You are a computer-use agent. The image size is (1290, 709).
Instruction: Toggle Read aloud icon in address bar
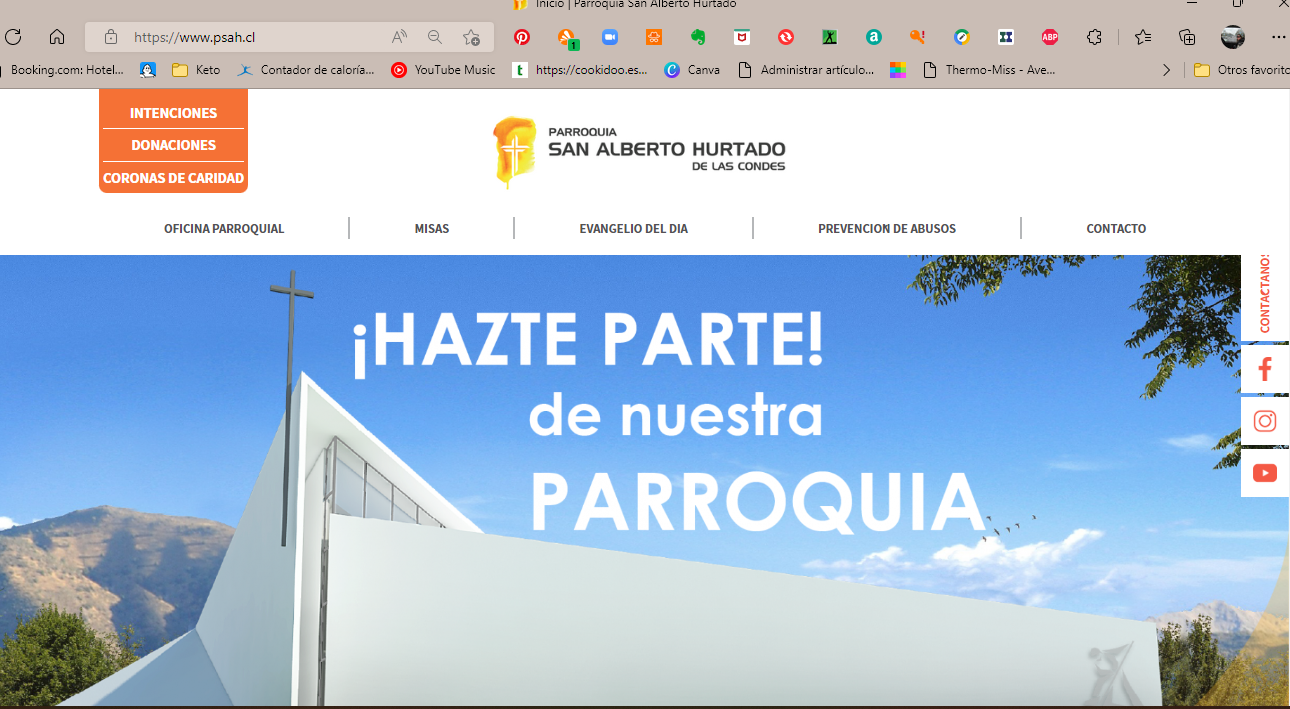(x=399, y=37)
